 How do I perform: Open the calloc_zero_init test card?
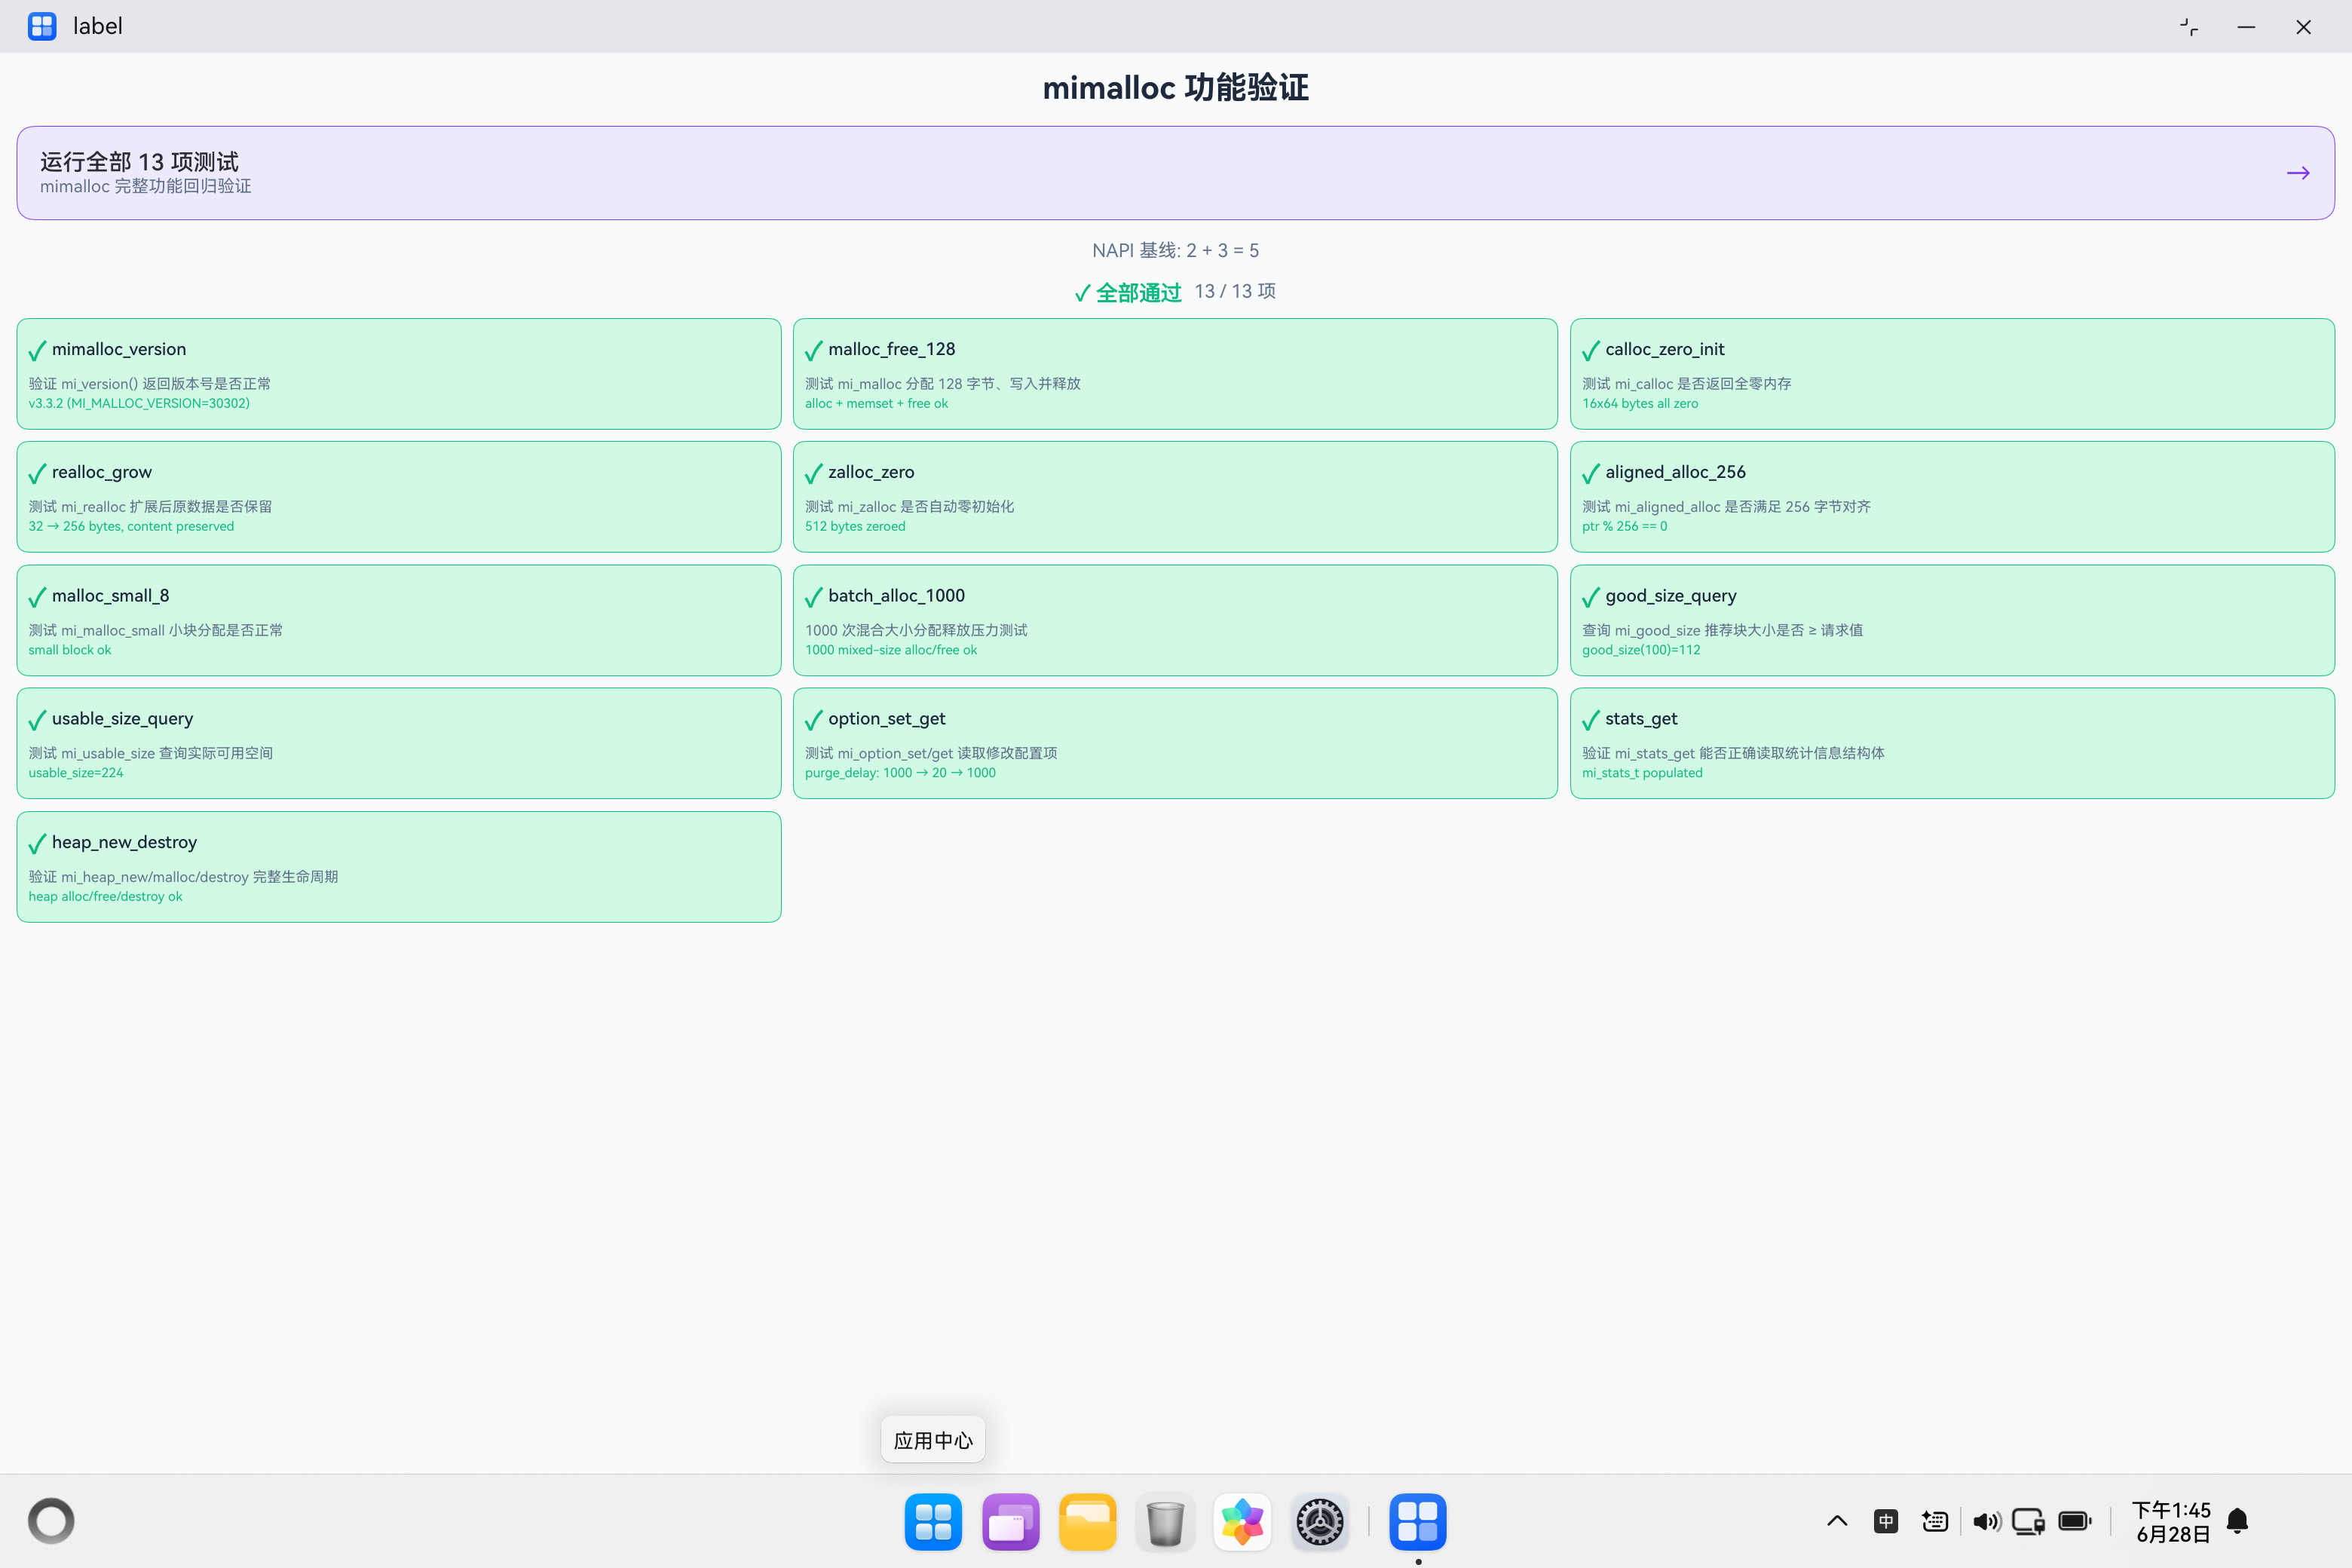point(1952,374)
